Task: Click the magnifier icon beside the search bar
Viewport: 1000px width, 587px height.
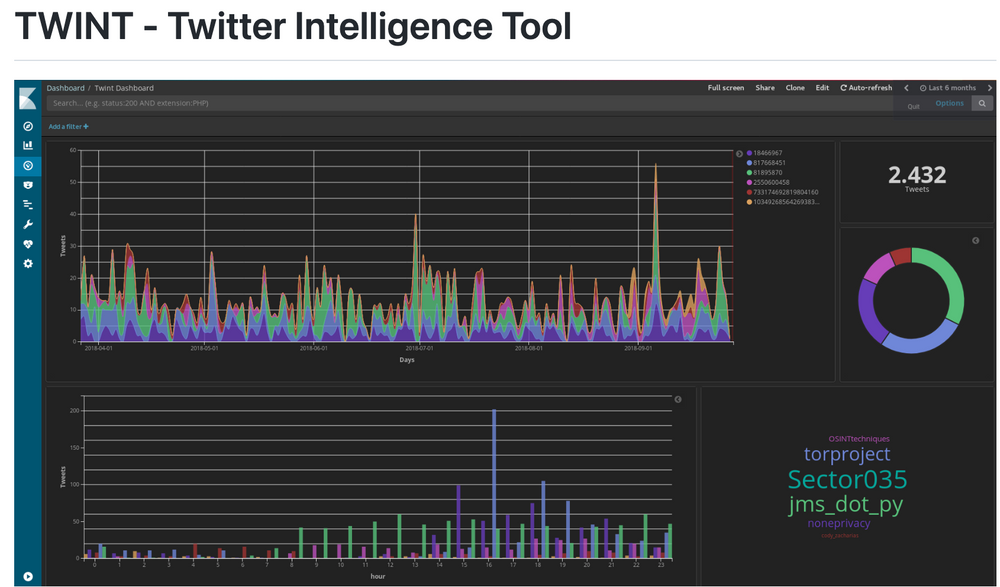Action: (x=982, y=103)
